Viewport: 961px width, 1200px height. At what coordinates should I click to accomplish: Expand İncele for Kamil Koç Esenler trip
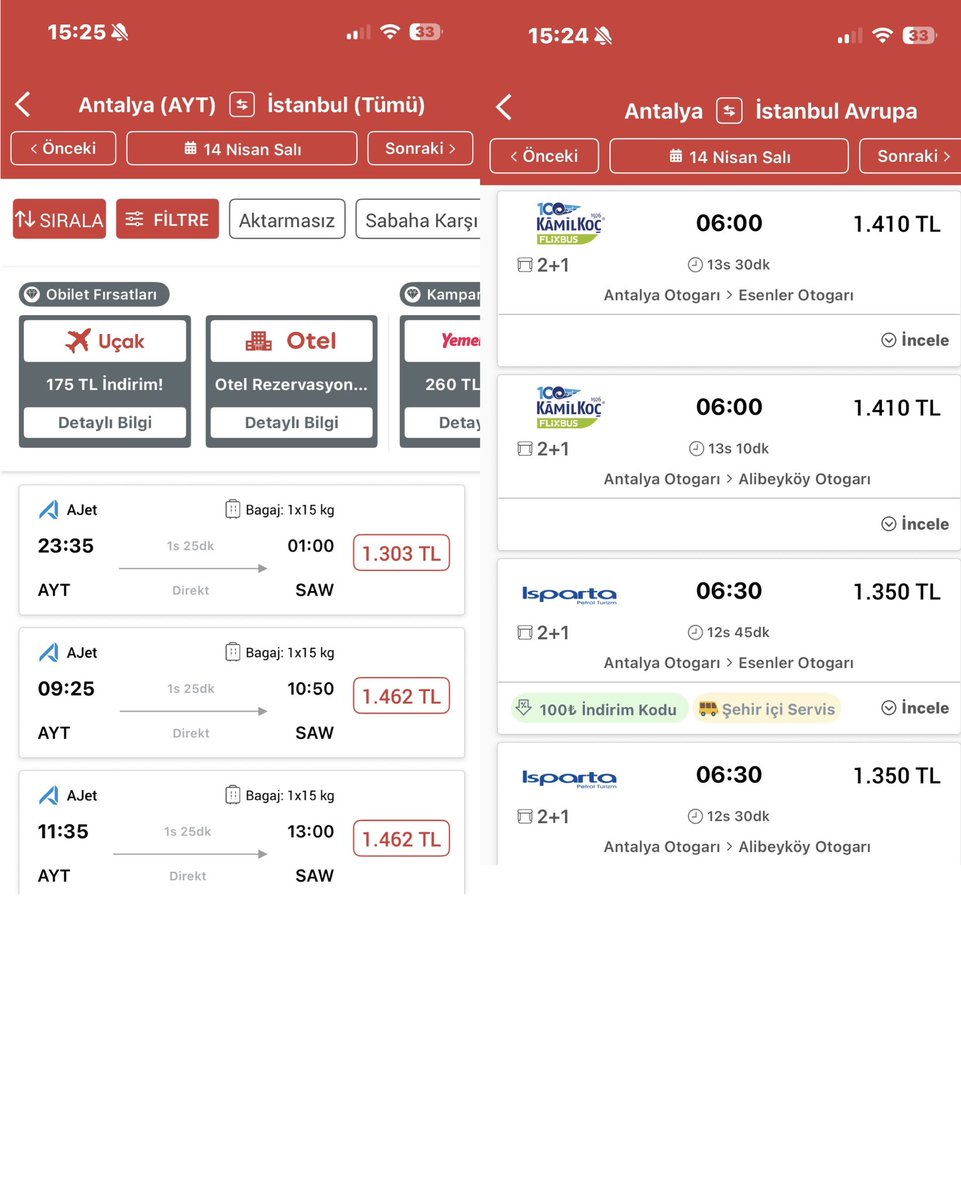(915, 340)
